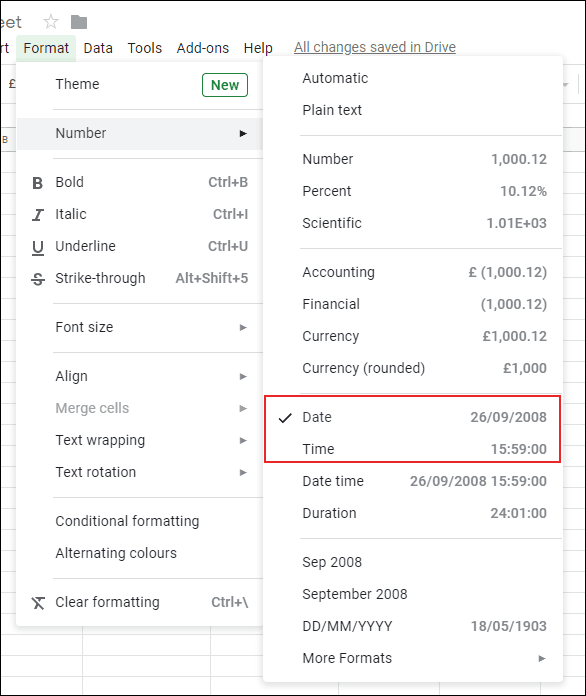This screenshot has width=586, height=696.
Task: Expand the Text rotation submenu arrow
Action: 243,472
